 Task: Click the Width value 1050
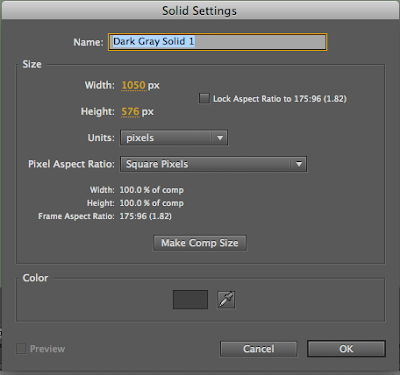pos(133,85)
